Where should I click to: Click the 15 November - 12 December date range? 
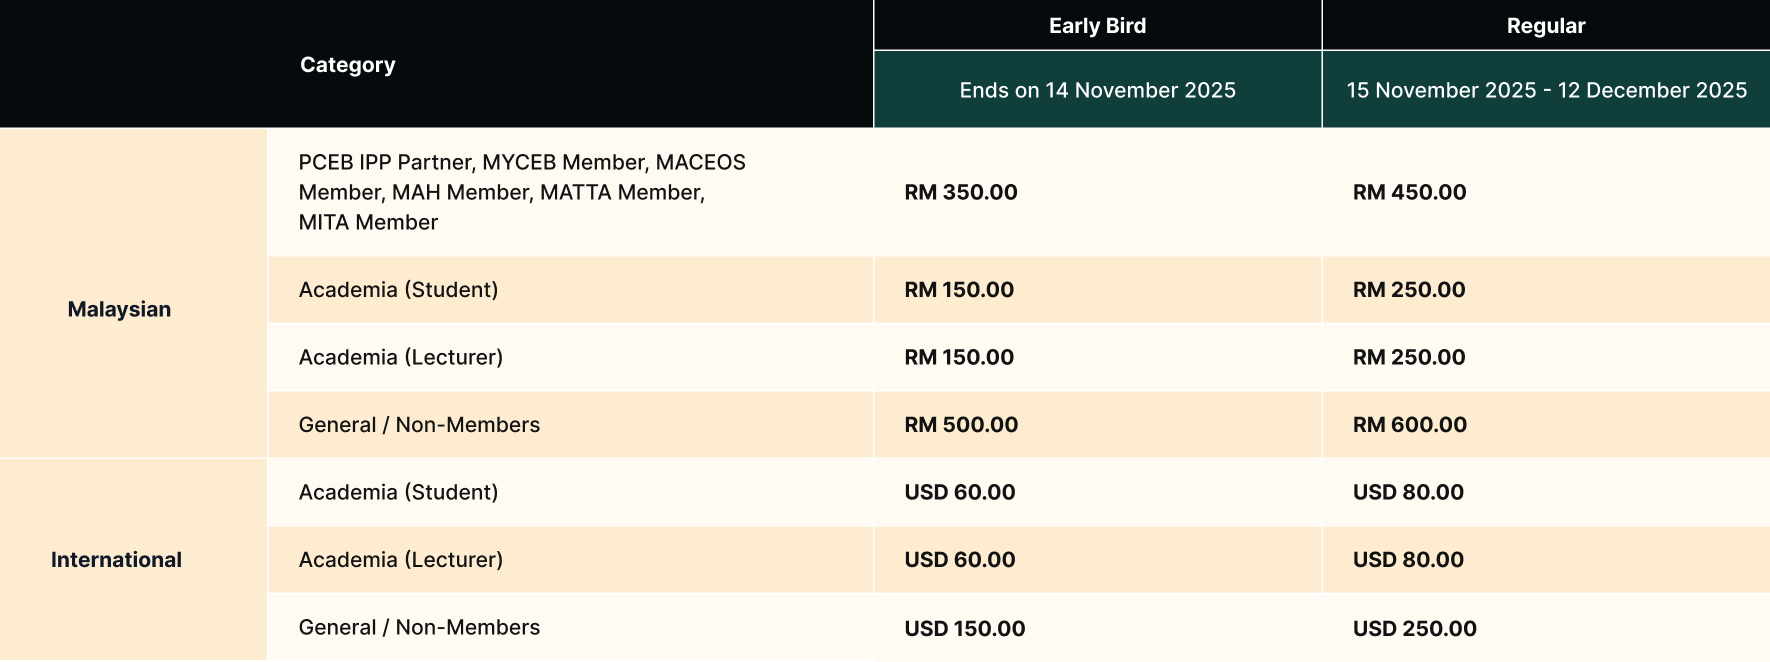tap(1546, 90)
